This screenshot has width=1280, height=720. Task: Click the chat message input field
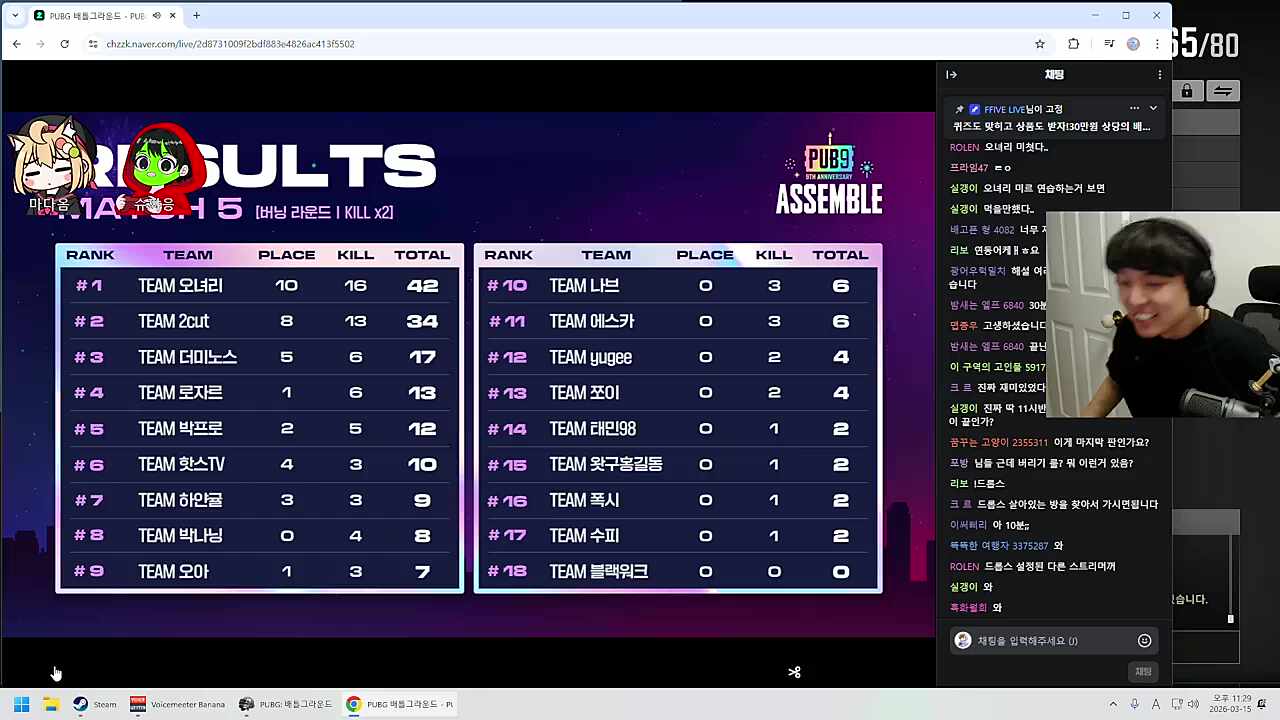point(1045,640)
